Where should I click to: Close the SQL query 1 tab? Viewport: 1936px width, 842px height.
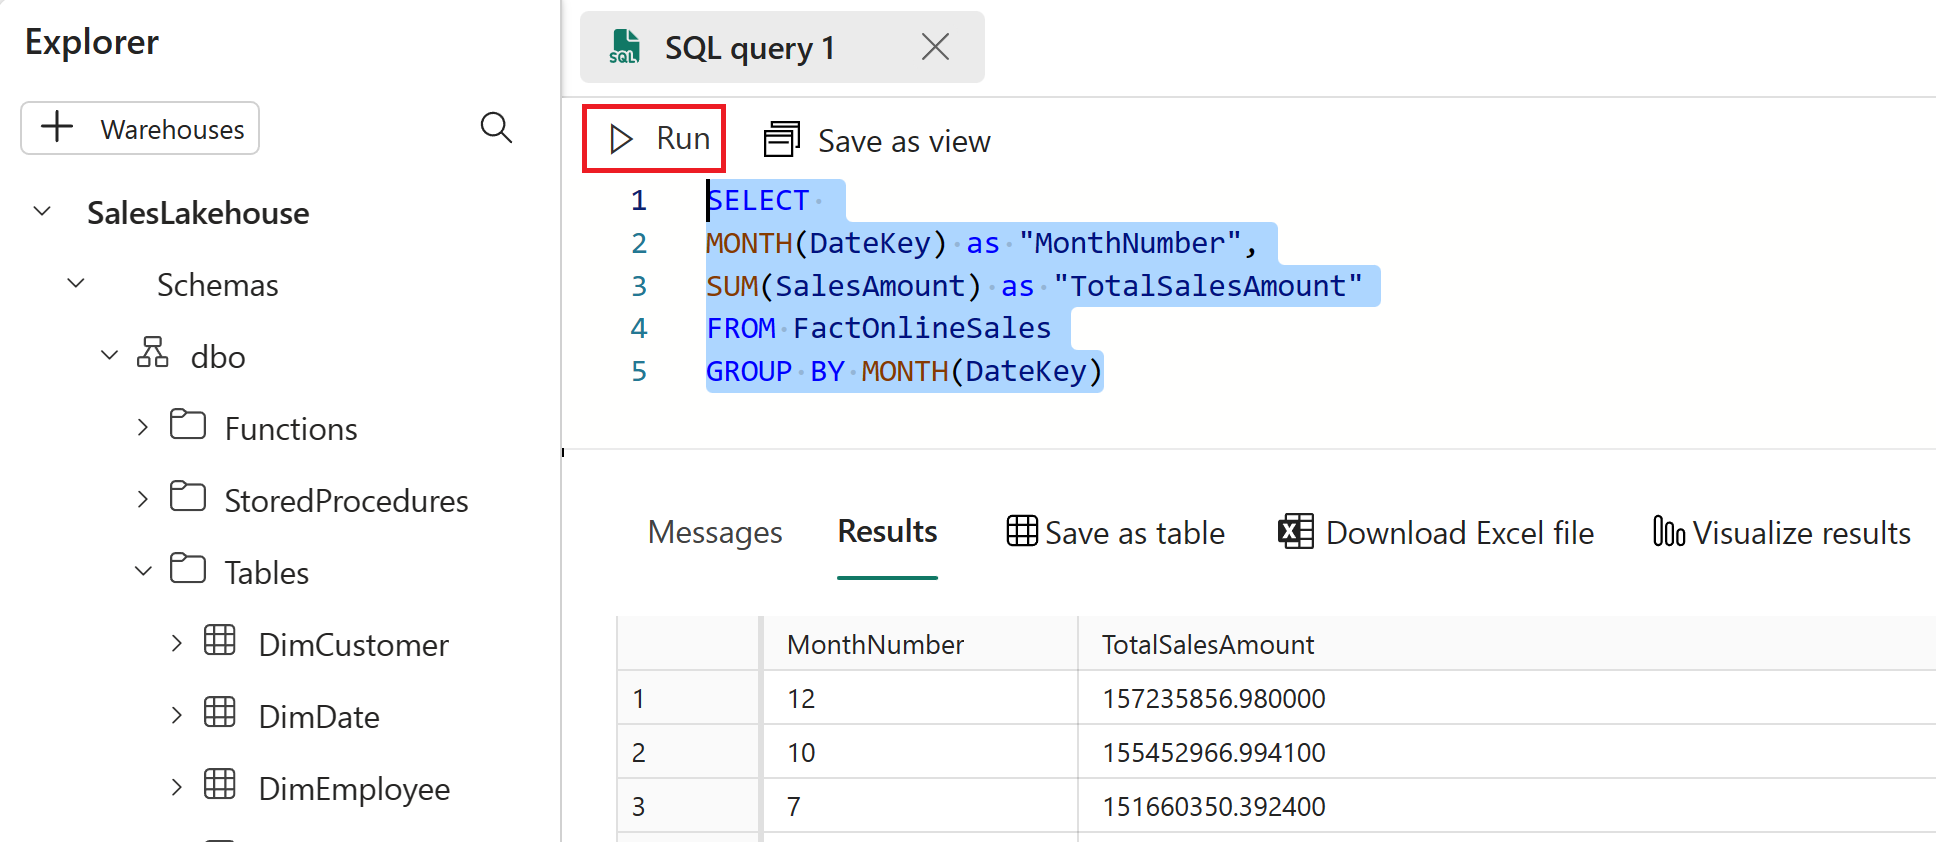pos(935,47)
